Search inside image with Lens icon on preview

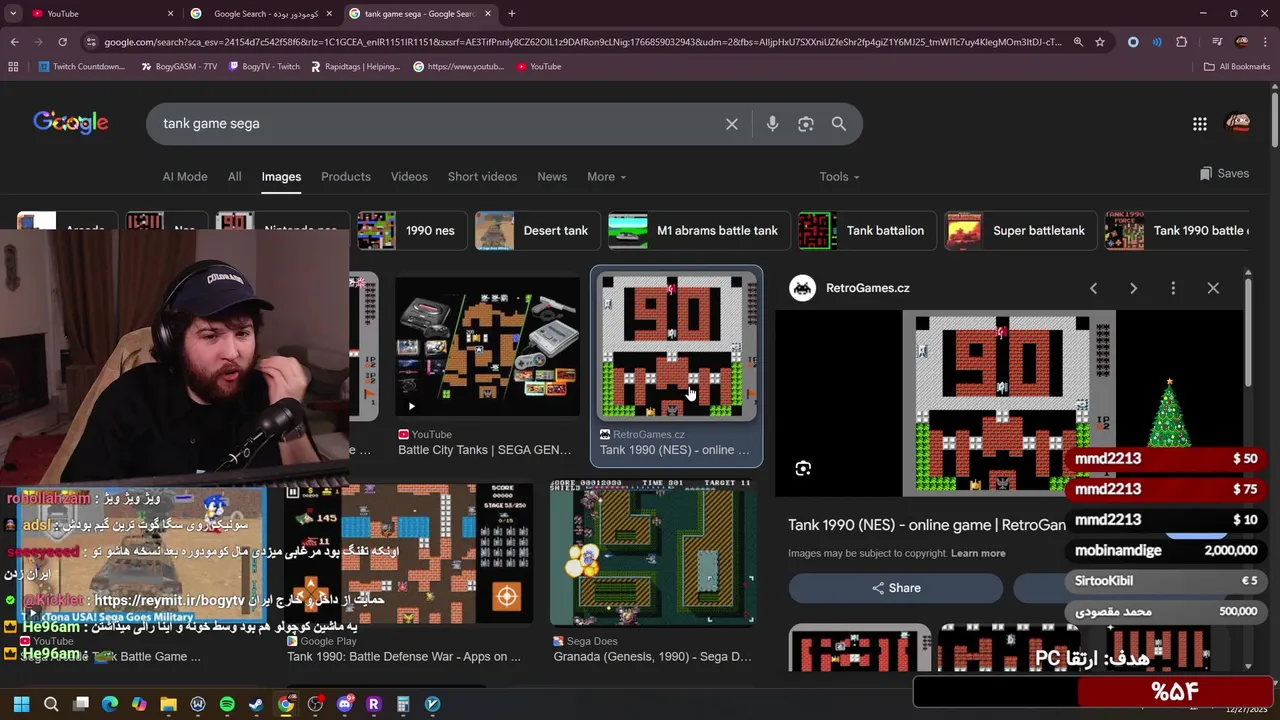(803, 469)
